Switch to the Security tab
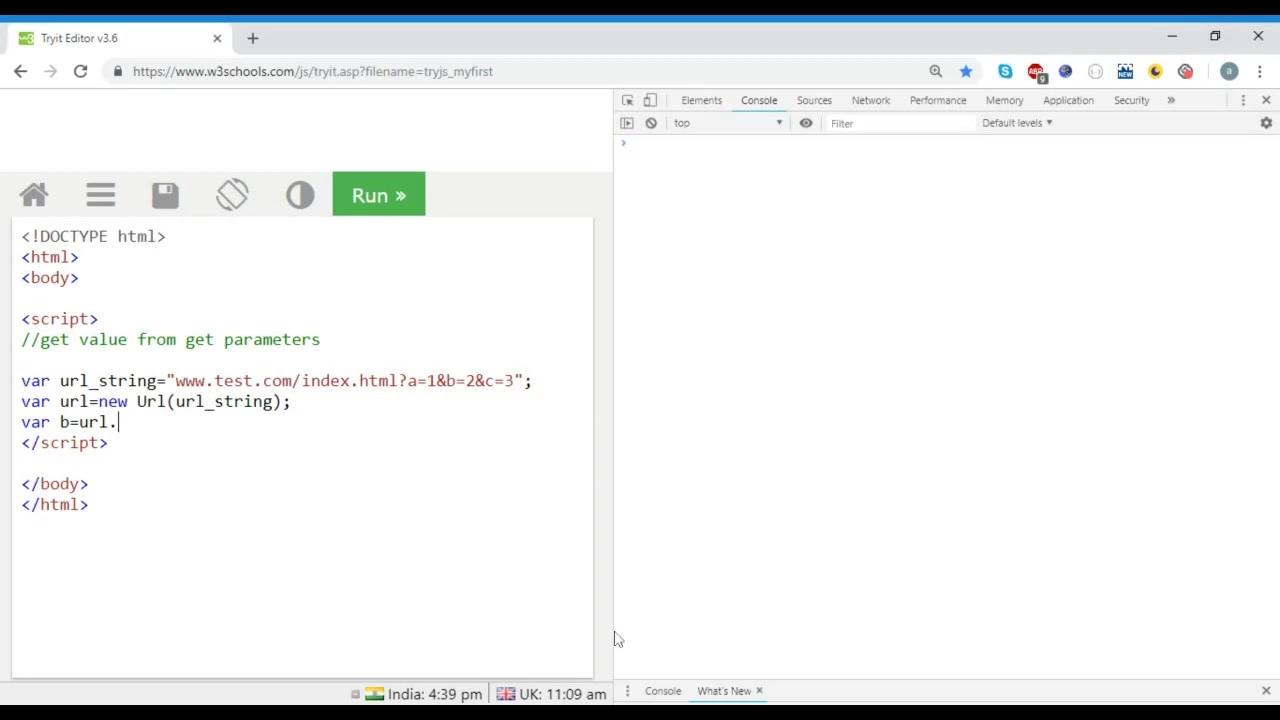Screen dimensions: 1280x720 [1132, 100]
